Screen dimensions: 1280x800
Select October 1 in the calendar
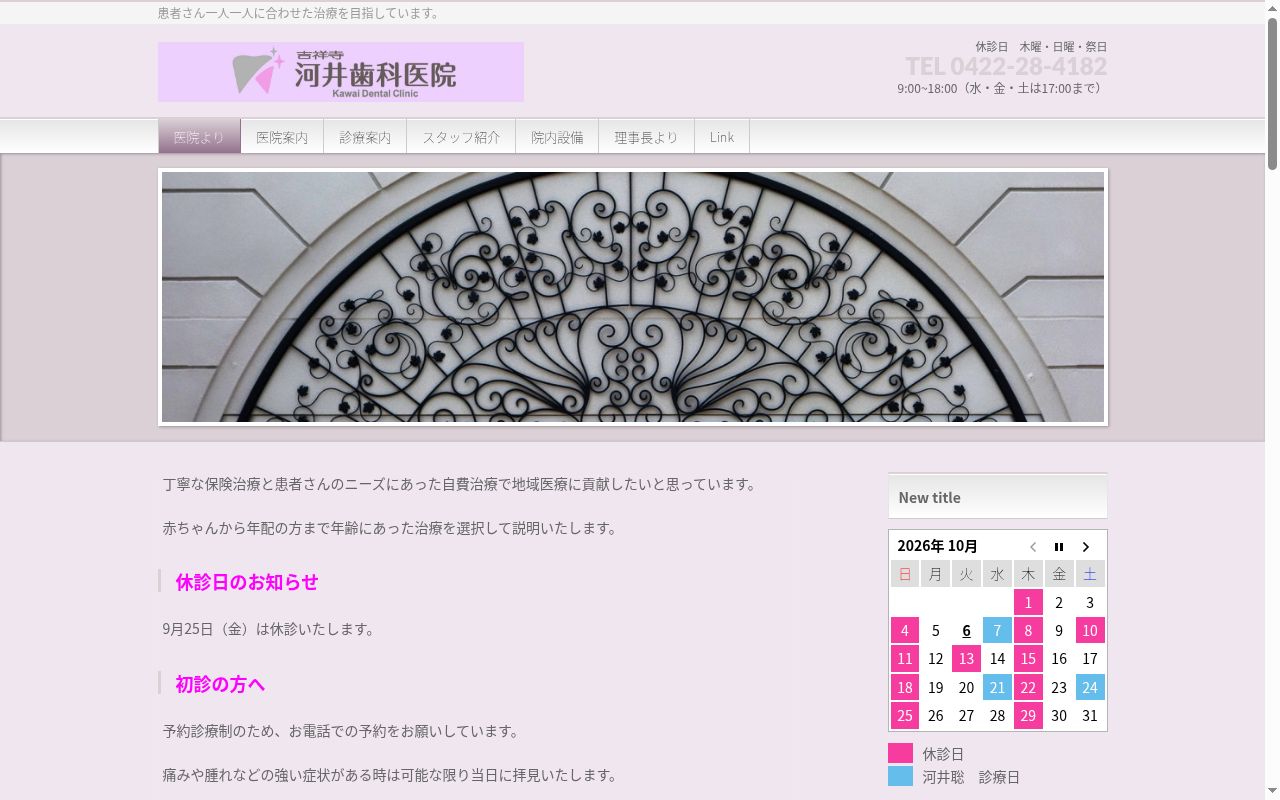(x=1028, y=602)
